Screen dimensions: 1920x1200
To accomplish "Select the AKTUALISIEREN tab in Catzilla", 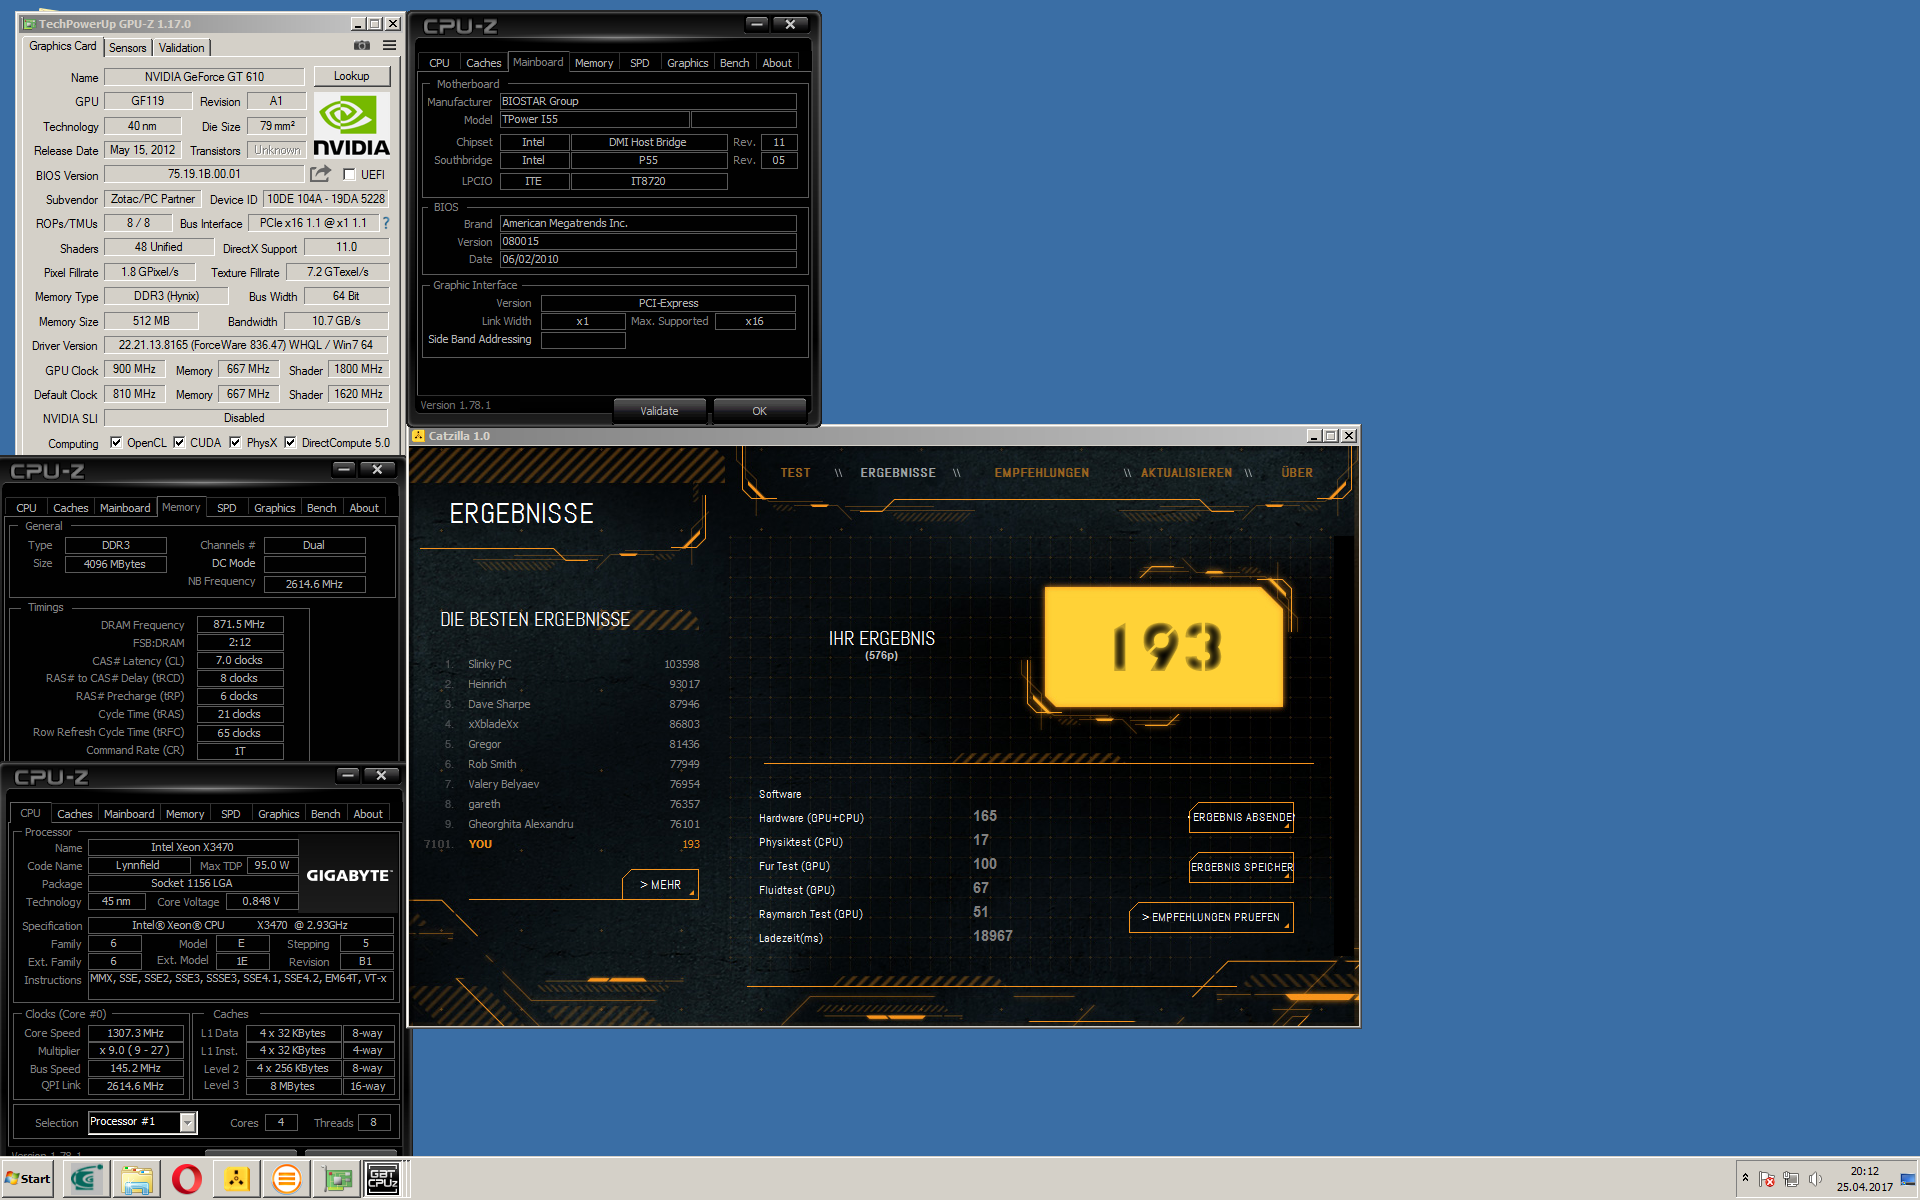I will coord(1186,473).
